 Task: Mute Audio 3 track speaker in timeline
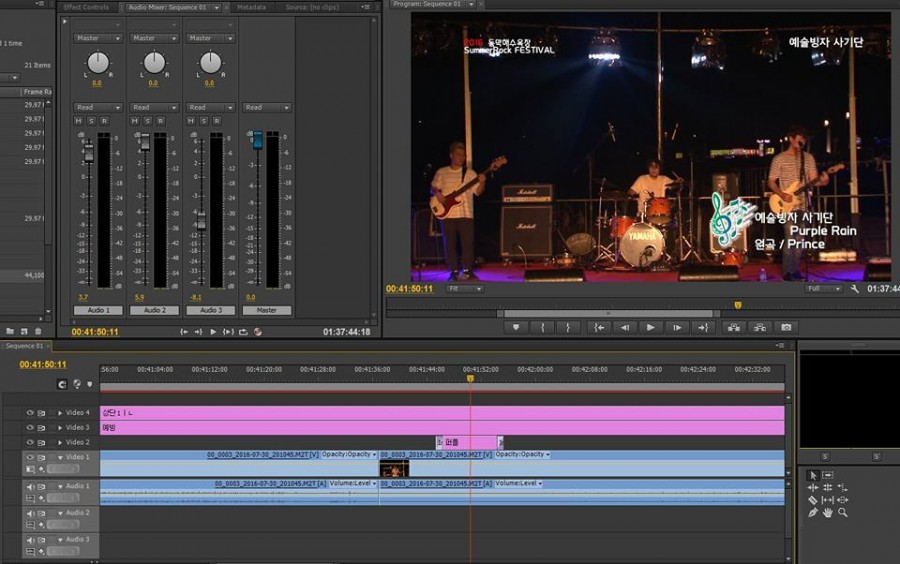(30, 540)
